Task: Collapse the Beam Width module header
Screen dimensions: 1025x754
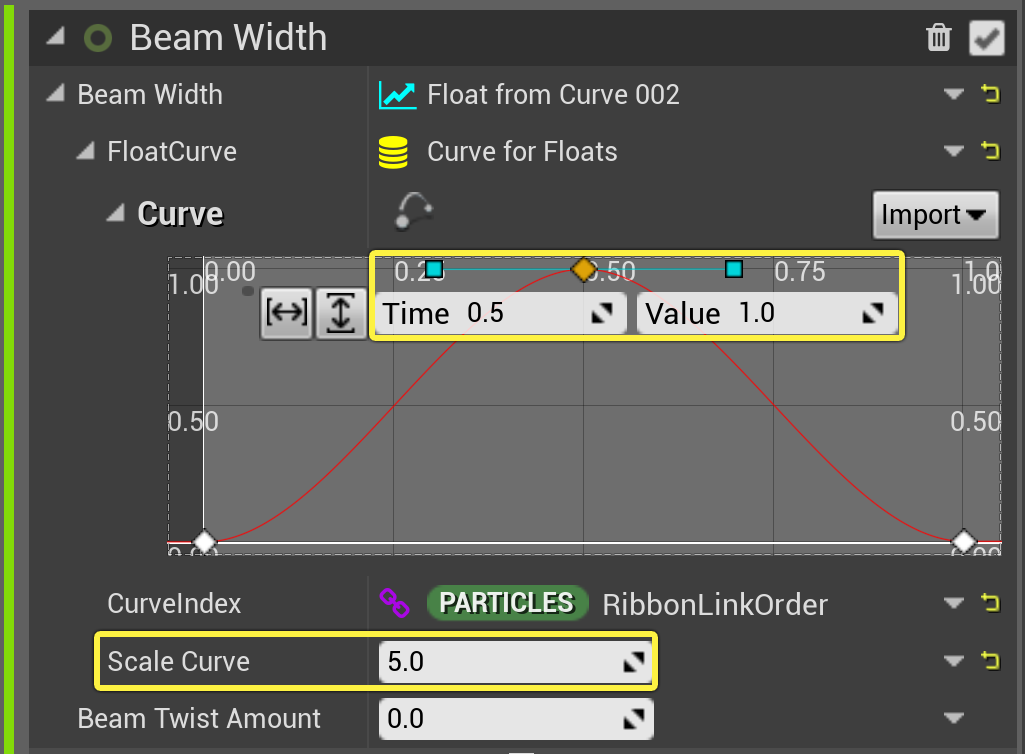Action: click(x=56, y=36)
